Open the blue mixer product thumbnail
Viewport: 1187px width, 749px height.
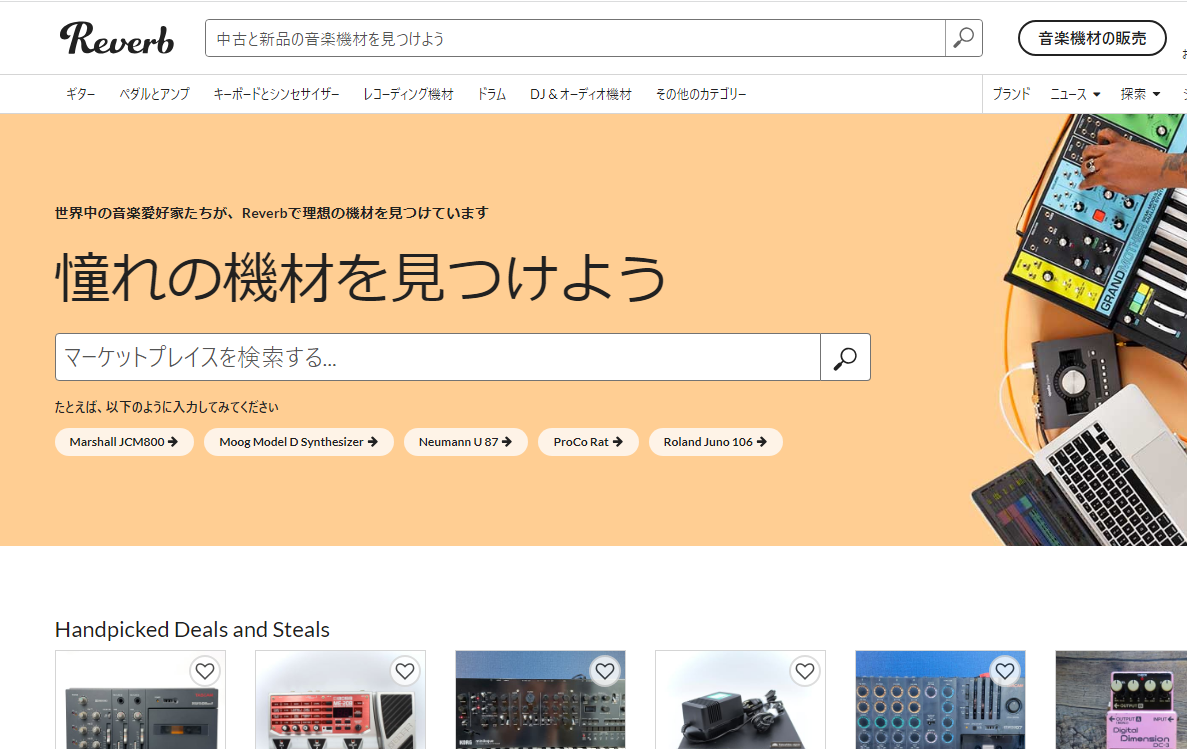click(x=940, y=700)
